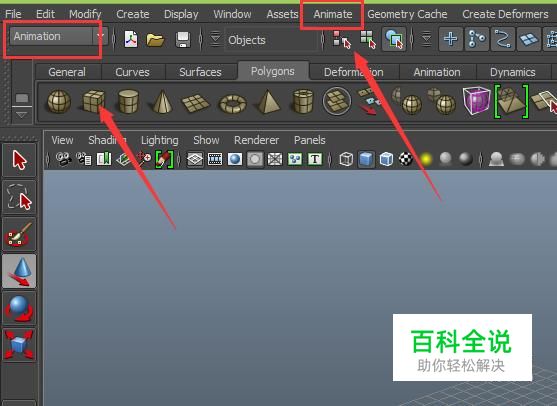Select the Lasso Select tool
This screenshot has height=406, width=557.
(19, 197)
